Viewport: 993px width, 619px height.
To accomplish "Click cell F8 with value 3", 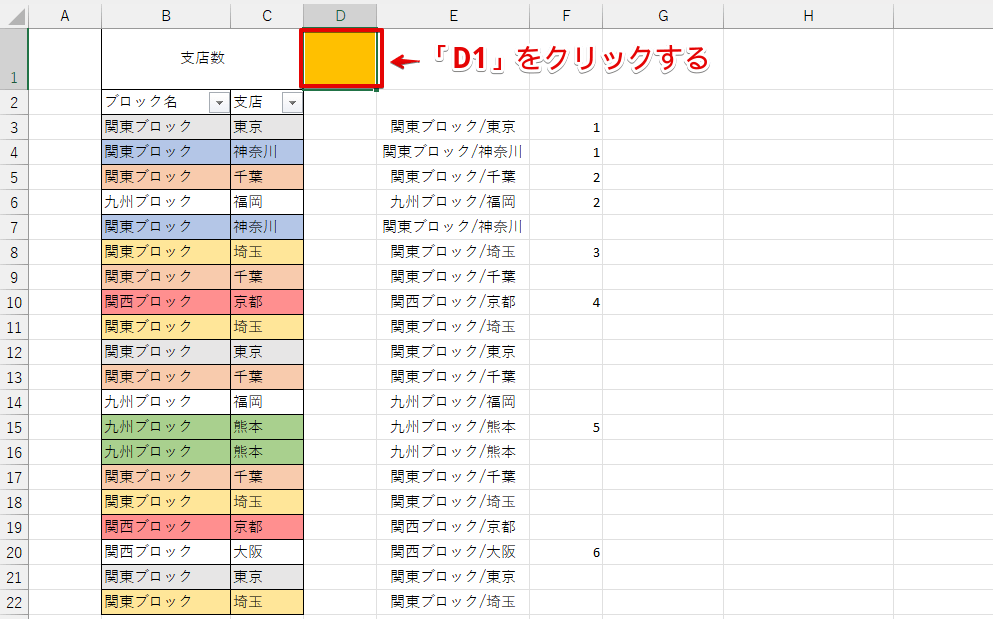I will [566, 252].
